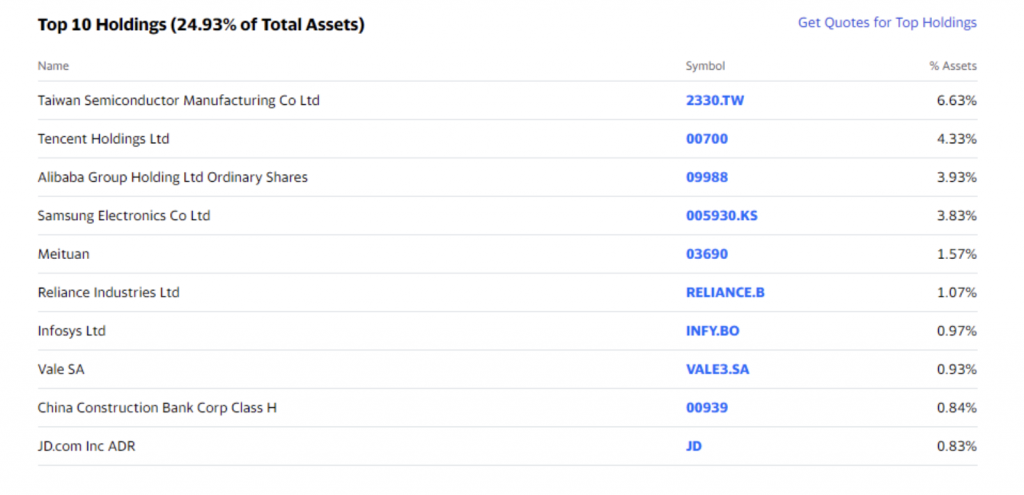Click the Name column header

click(x=53, y=66)
